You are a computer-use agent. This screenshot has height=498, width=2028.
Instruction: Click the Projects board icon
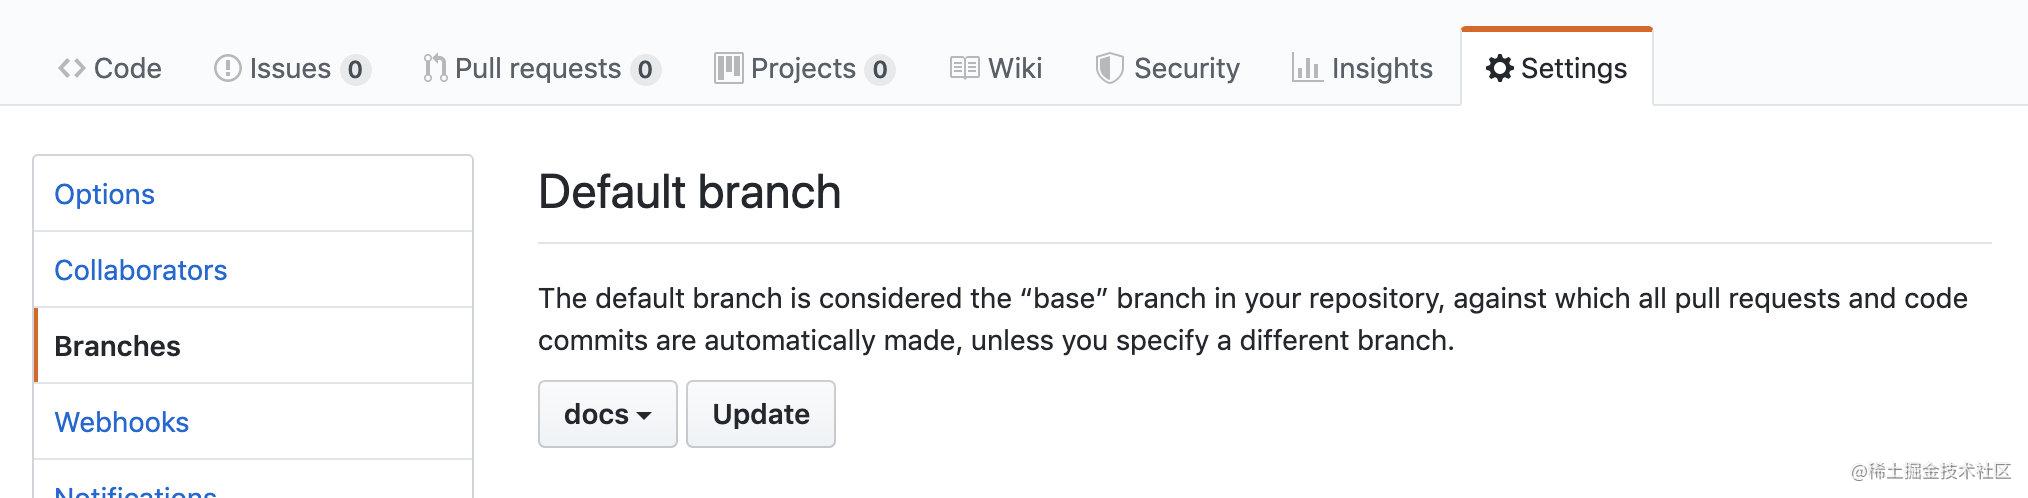click(729, 68)
